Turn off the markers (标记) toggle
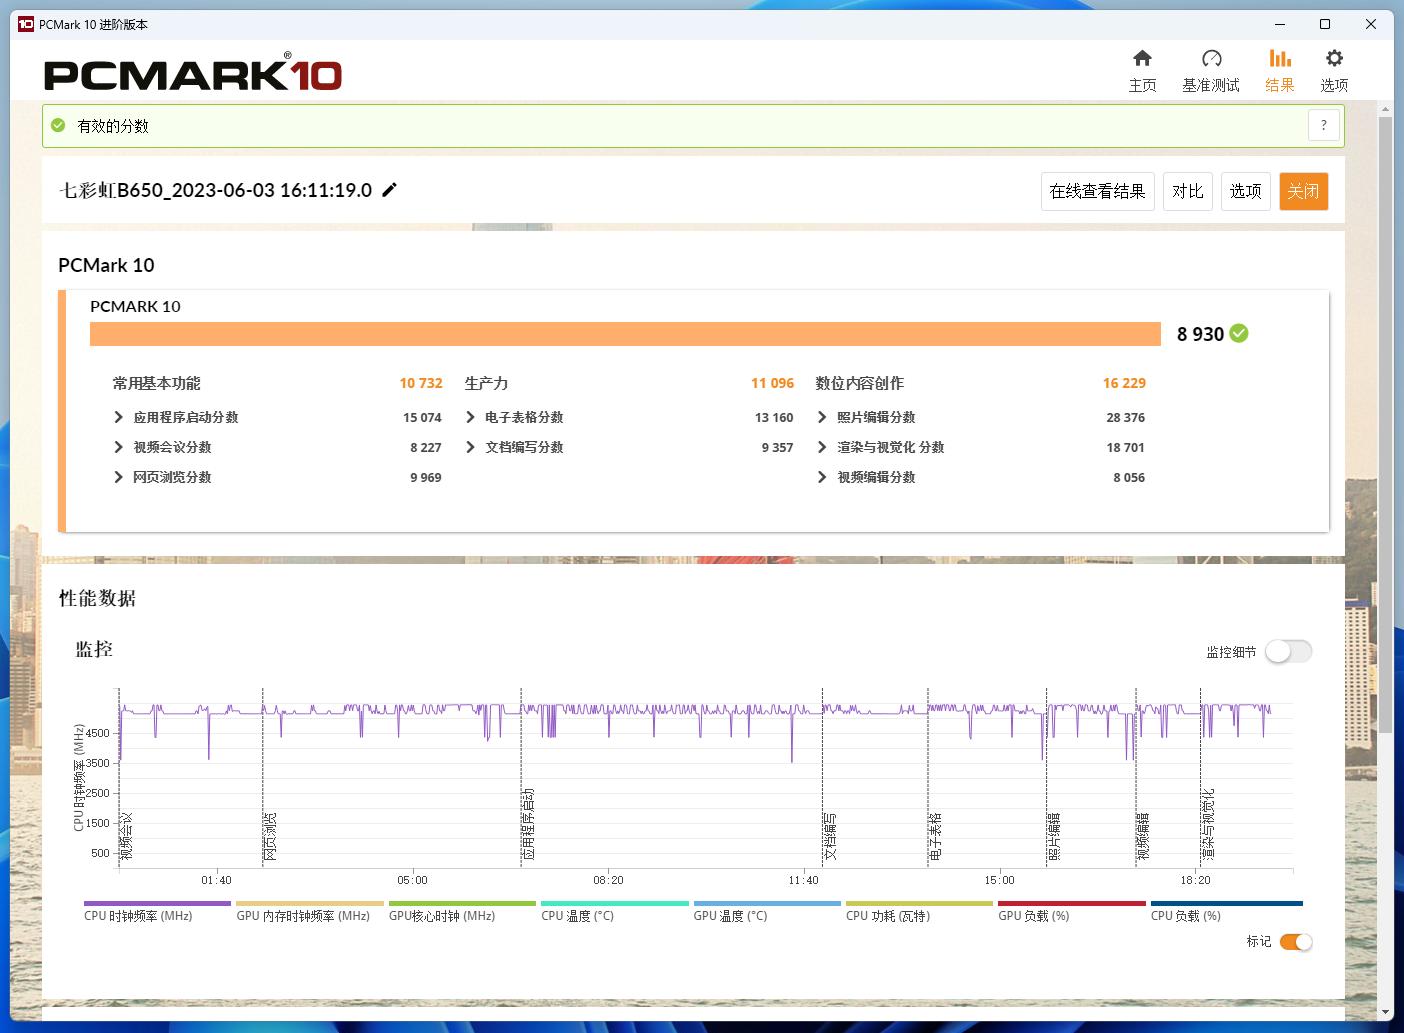This screenshot has width=1404, height=1033. click(1295, 942)
